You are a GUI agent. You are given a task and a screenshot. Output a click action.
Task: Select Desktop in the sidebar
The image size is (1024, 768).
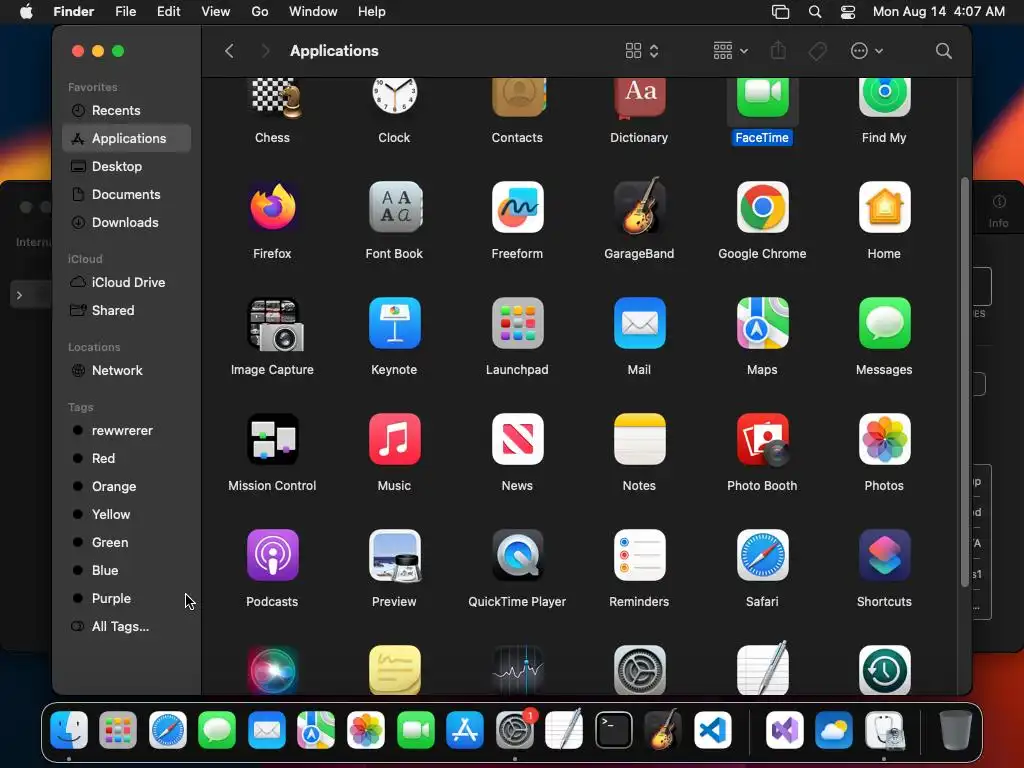click(127, 167)
